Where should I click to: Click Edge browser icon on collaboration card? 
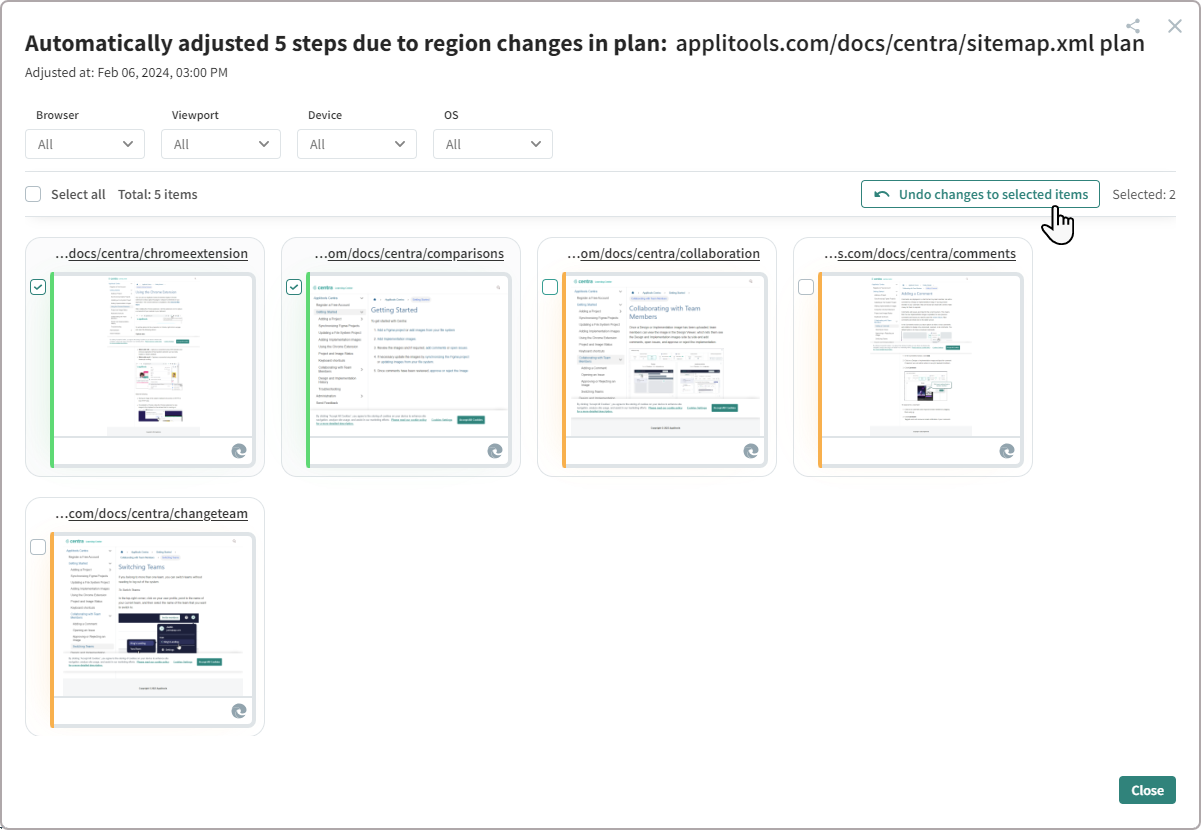tap(751, 451)
